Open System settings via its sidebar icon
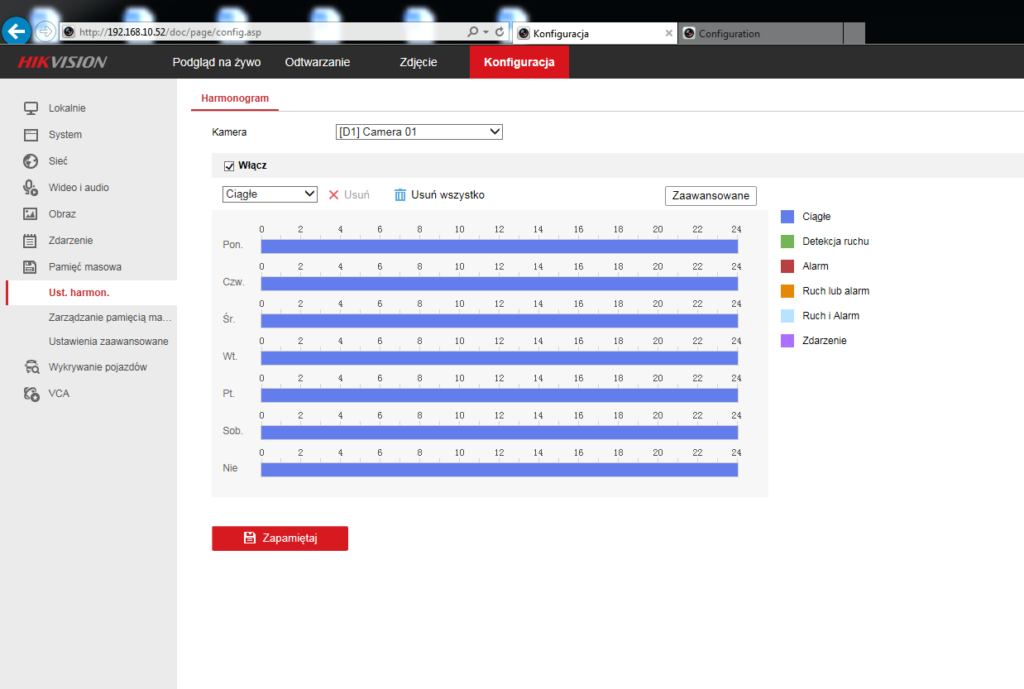 31,135
